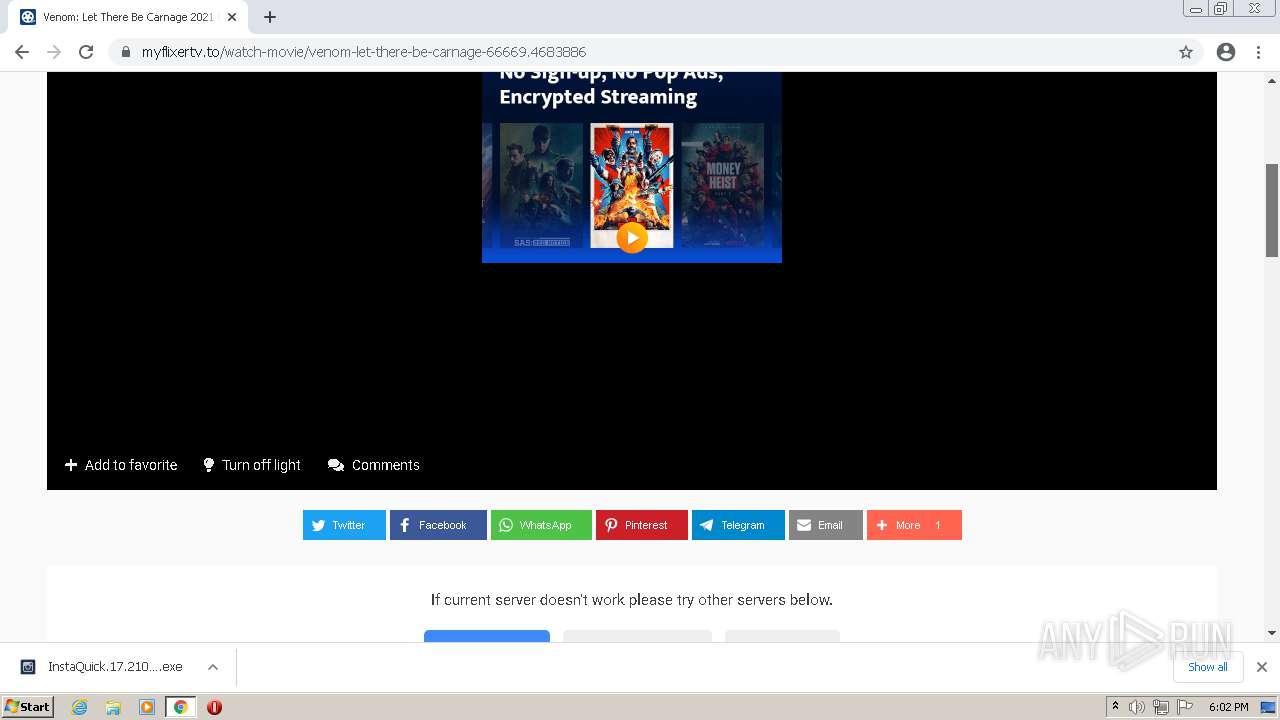The image size is (1280, 720).
Task: Click the Money Heist poster thumbnail
Action: click(x=722, y=185)
